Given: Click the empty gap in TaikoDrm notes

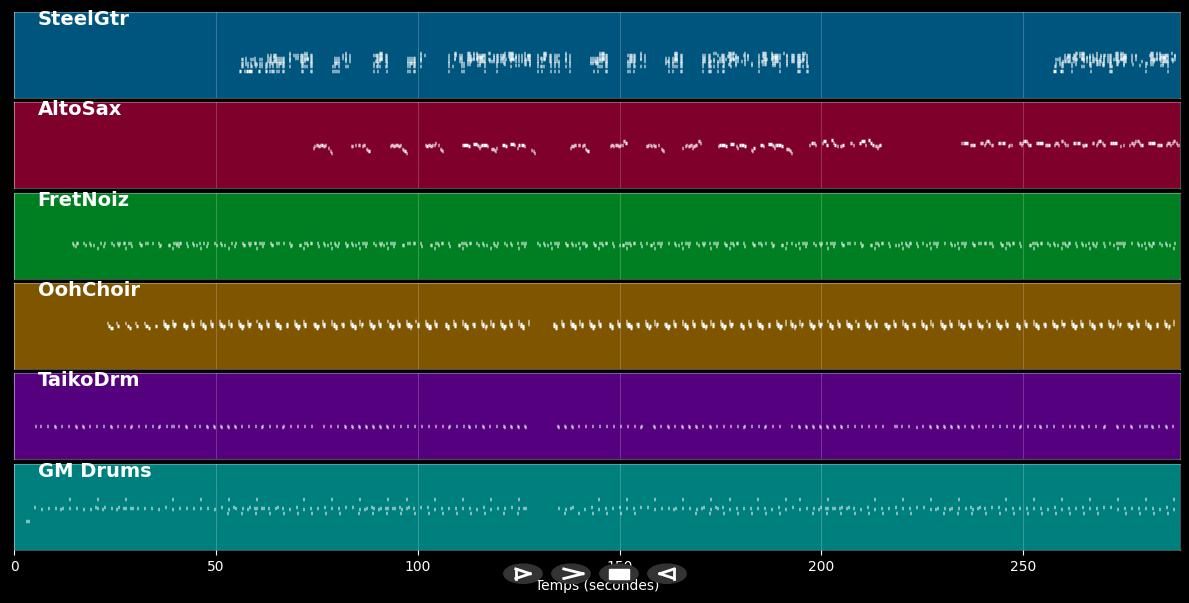Looking at the screenshot, I should coord(542,427).
